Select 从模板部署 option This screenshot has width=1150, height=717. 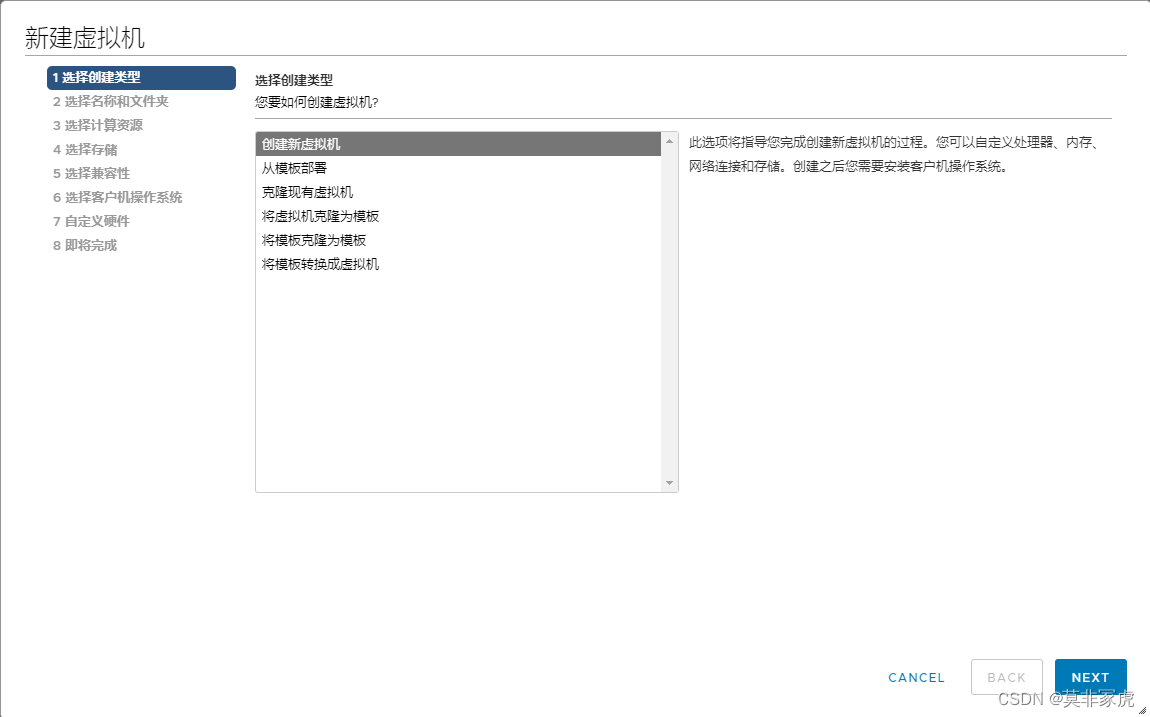pyautogui.click(x=458, y=168)
